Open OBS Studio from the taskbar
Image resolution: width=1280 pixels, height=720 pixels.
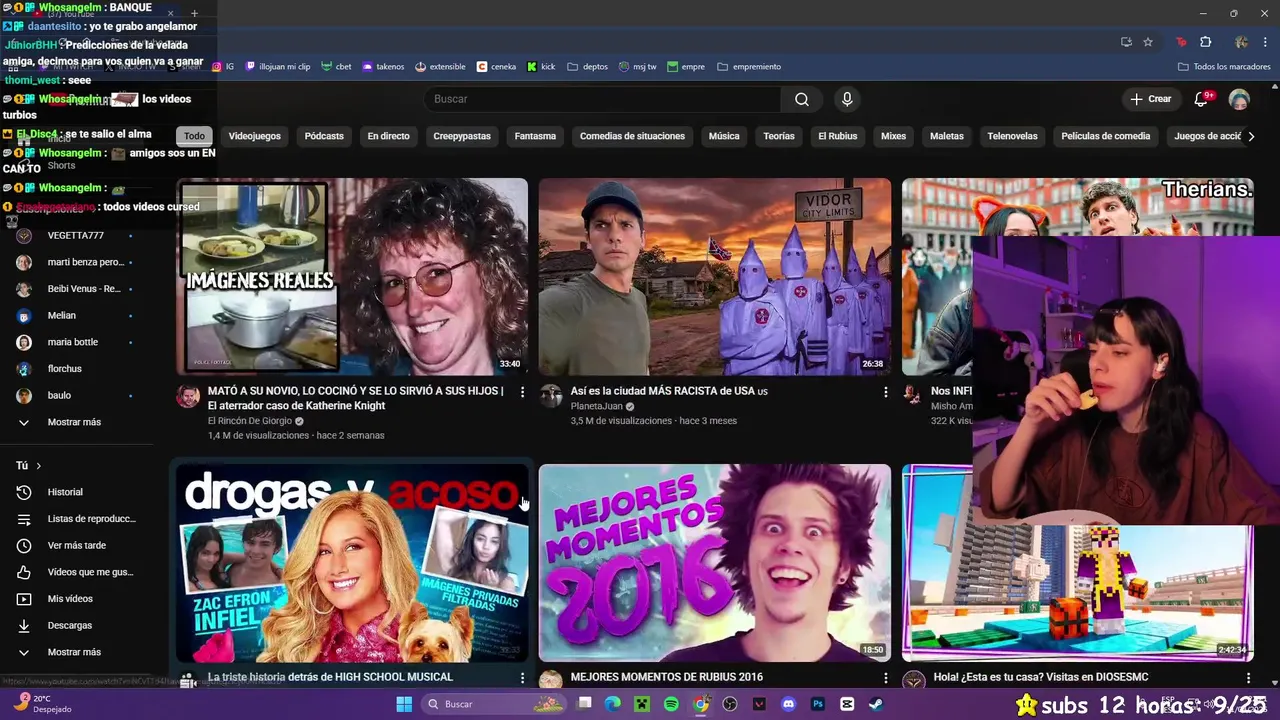(730, 704)
